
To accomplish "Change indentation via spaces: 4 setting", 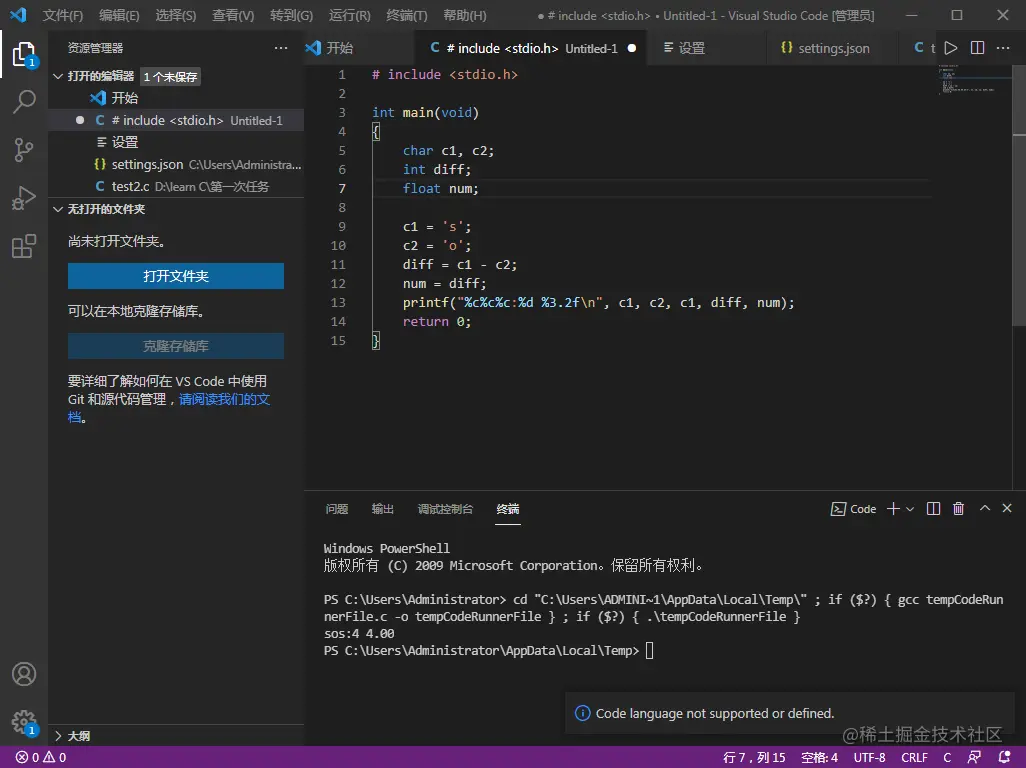I will pyautogui.click(x=819, y=758).
